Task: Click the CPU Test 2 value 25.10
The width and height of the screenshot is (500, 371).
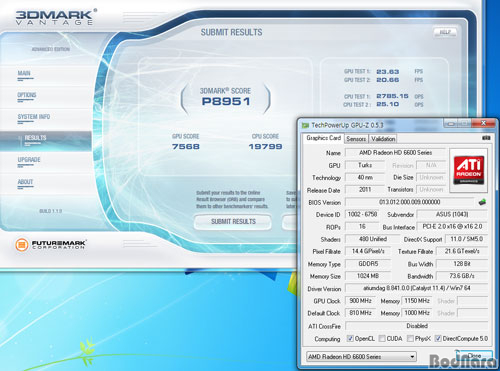Action: coord(388,104)
